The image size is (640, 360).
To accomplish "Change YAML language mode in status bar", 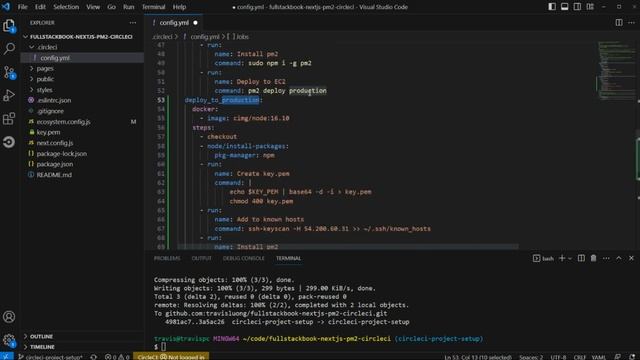I will coord(599,357).
